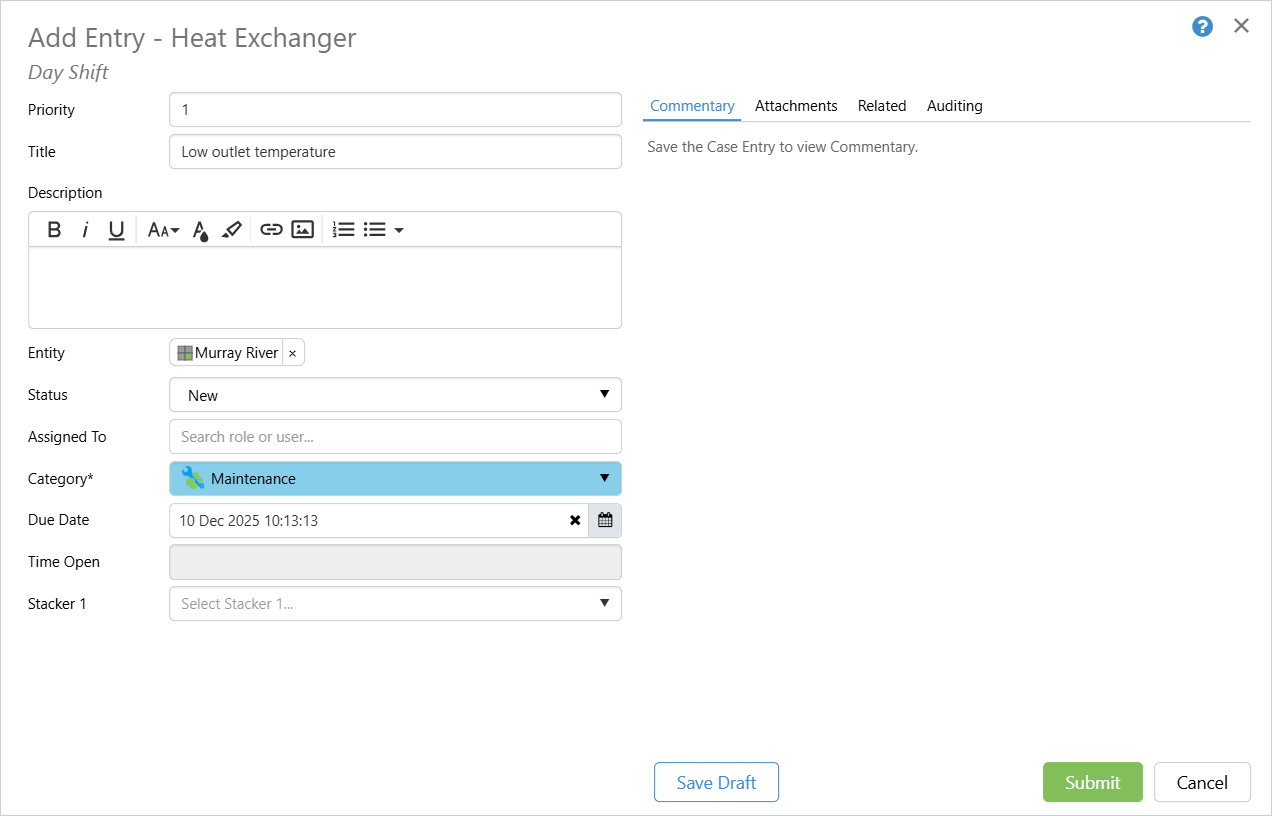Click the Save Draft button
Screen dimensions: 1272x816
tap(716, 782)
